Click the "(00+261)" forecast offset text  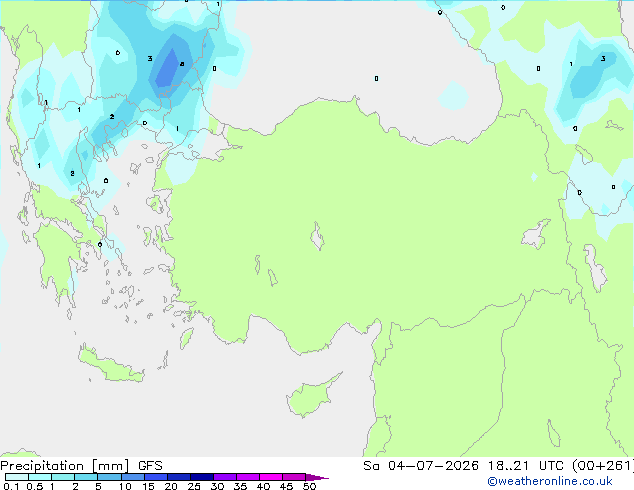pos(603,466)
